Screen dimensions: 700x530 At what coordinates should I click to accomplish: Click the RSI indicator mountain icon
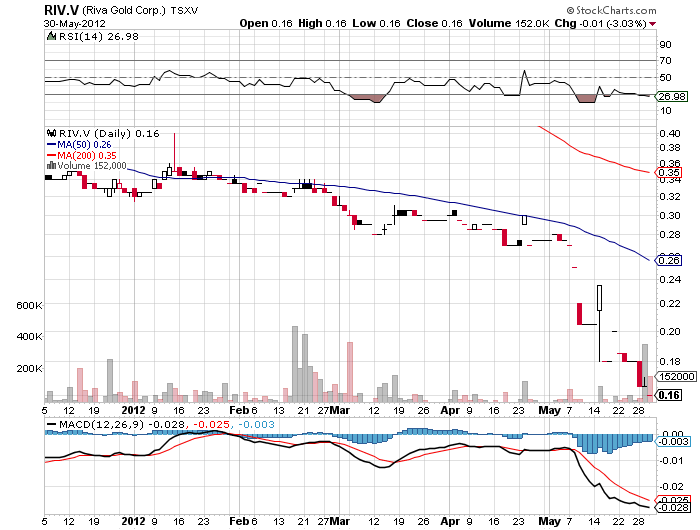(51, 36)
